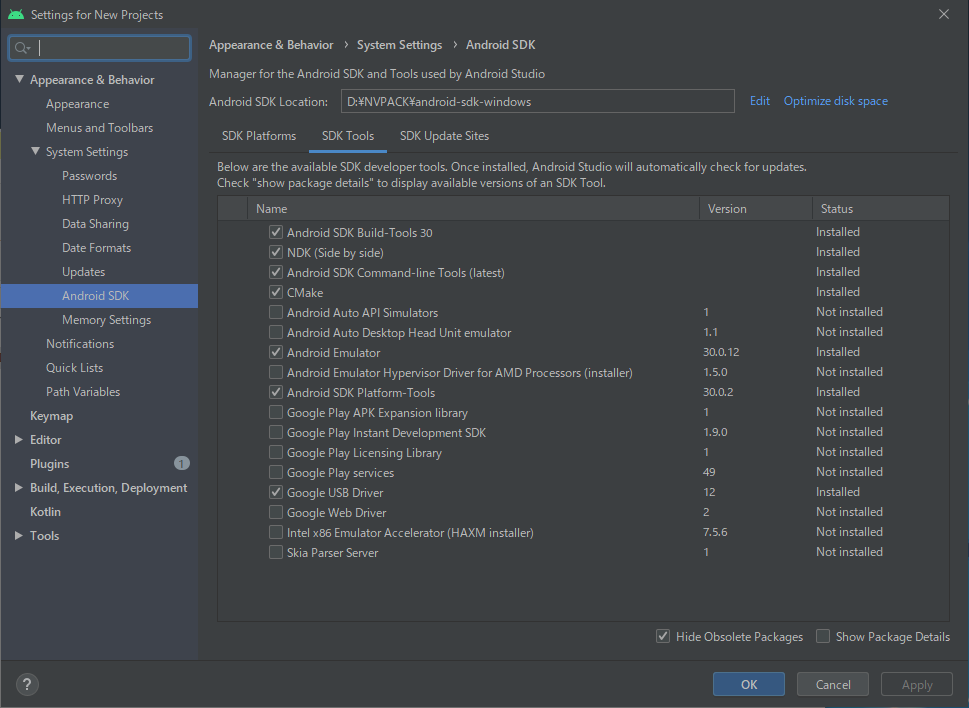969x708 pixels.
Task: Click the OK button
Action: click(748, 684)
